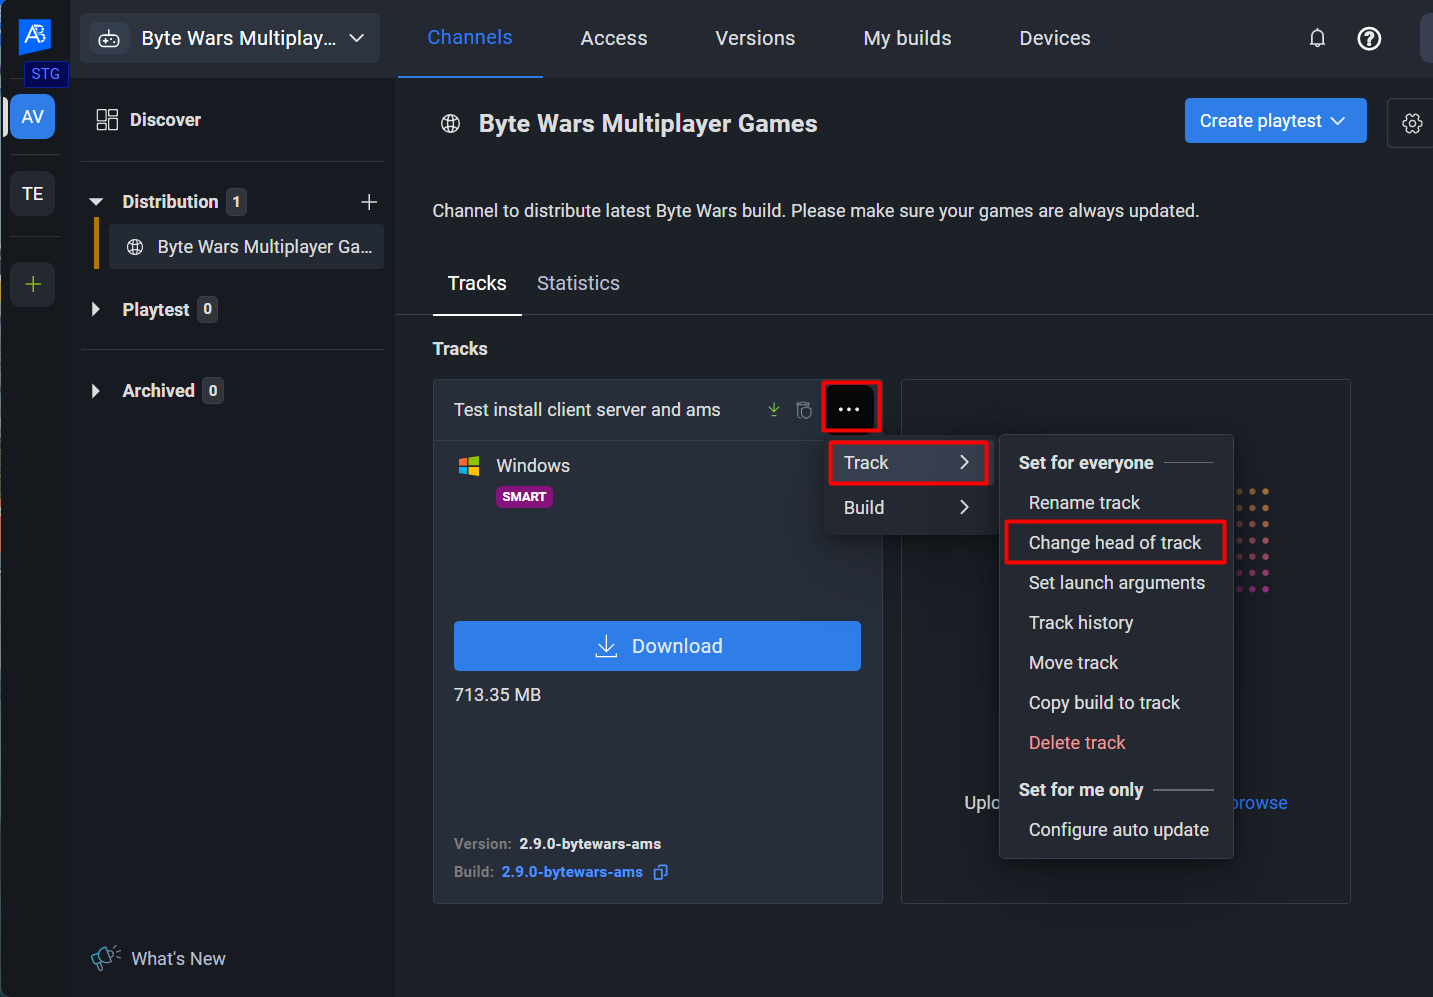1433x997 pixels.
Task: Open the My builds tab
Action: (x=907, y=38)
